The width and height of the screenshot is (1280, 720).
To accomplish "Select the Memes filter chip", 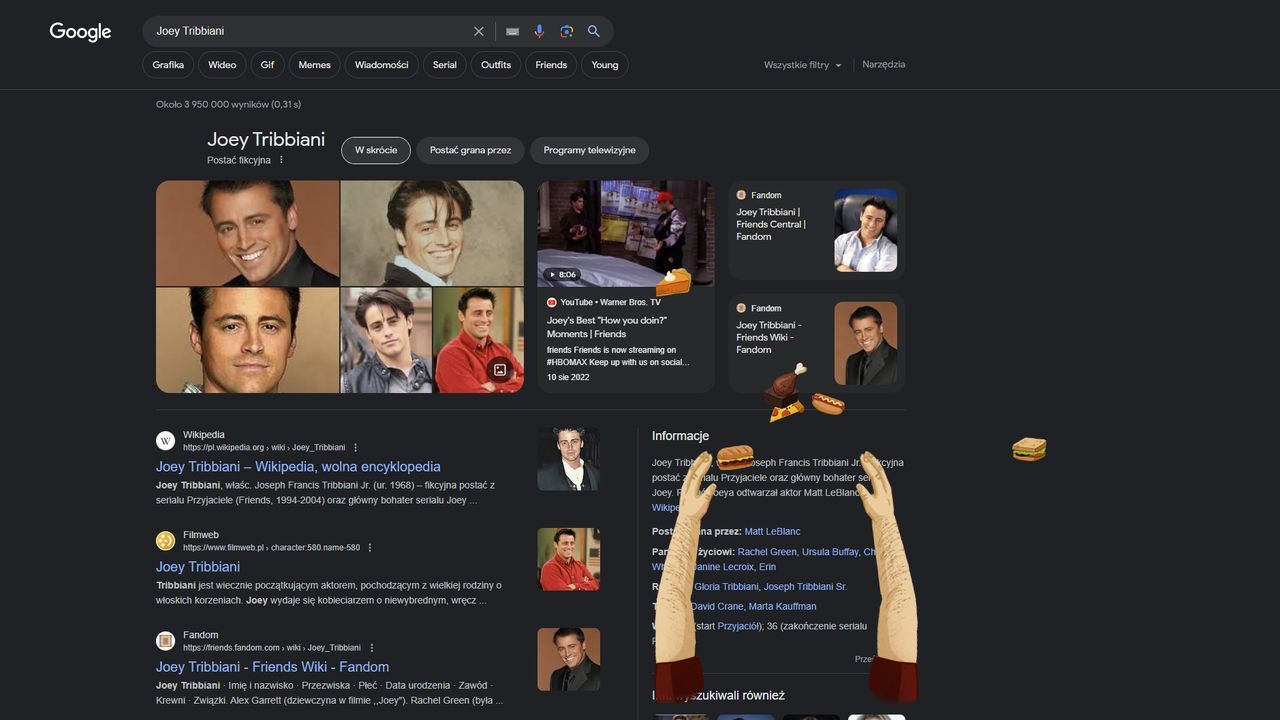I will tap(314, 65).
